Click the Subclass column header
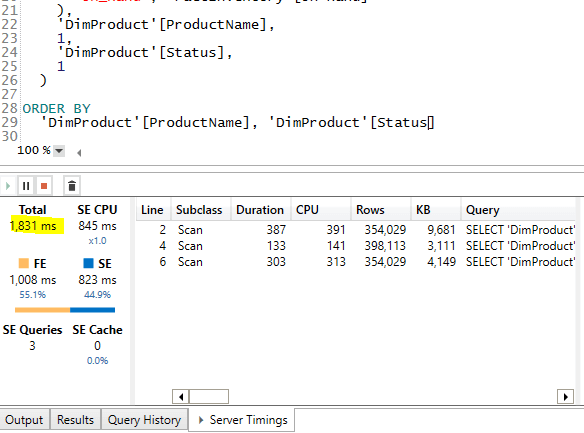Image resolution: width=584 pixels, height=433 pixels. 200,210
